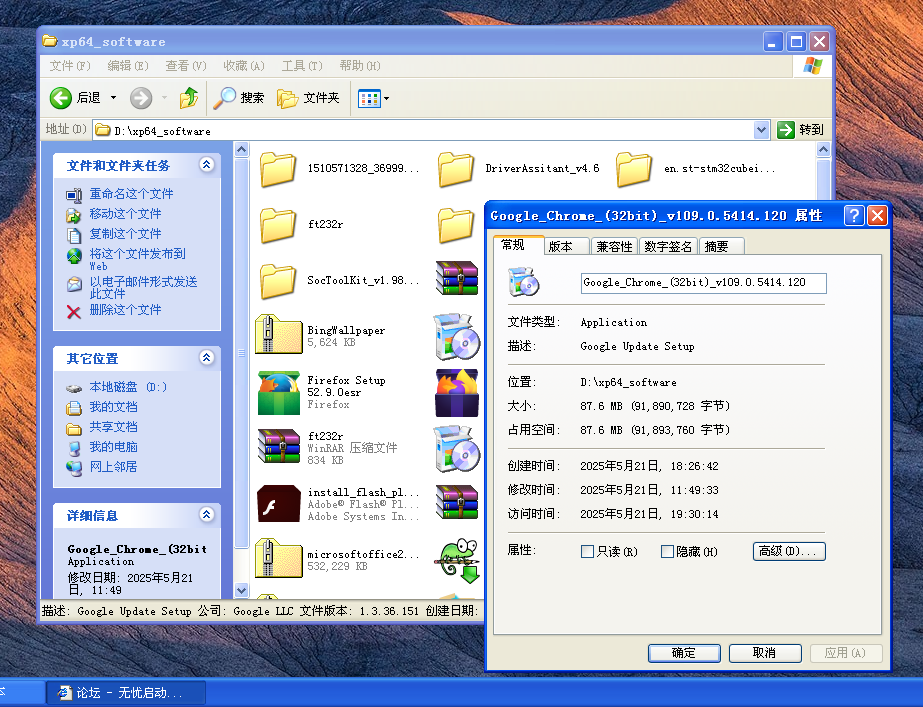Open 本地磁盘 (D:) location

pyautogui.click(x=128, y=387)
